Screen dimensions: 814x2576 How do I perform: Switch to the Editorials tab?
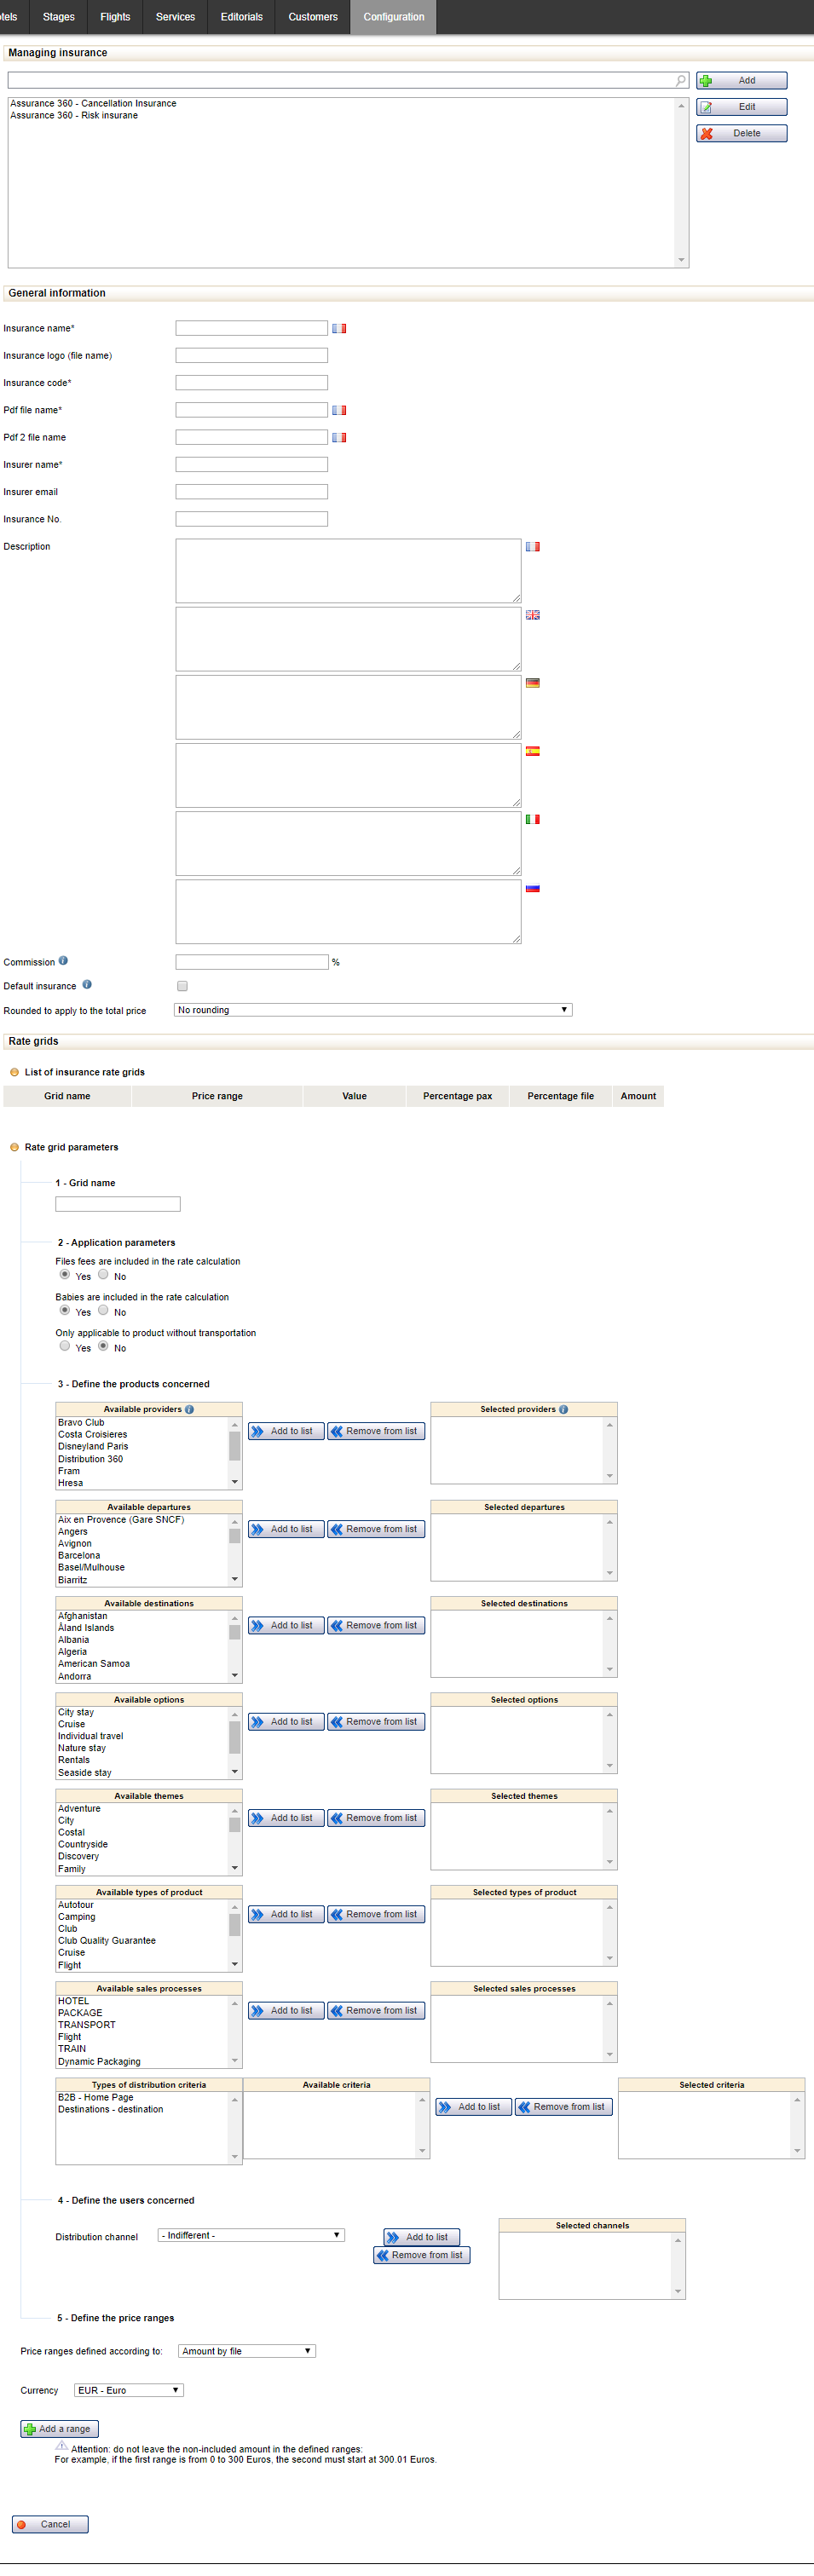(x=242, y=17)
